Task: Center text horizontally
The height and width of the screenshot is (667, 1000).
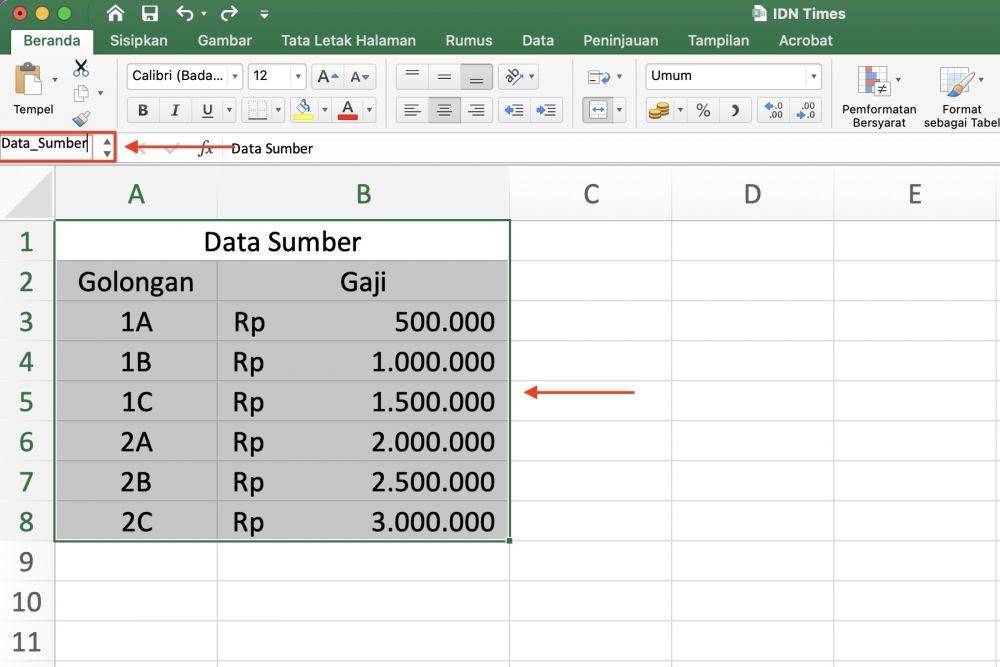Action: (445, 110)
